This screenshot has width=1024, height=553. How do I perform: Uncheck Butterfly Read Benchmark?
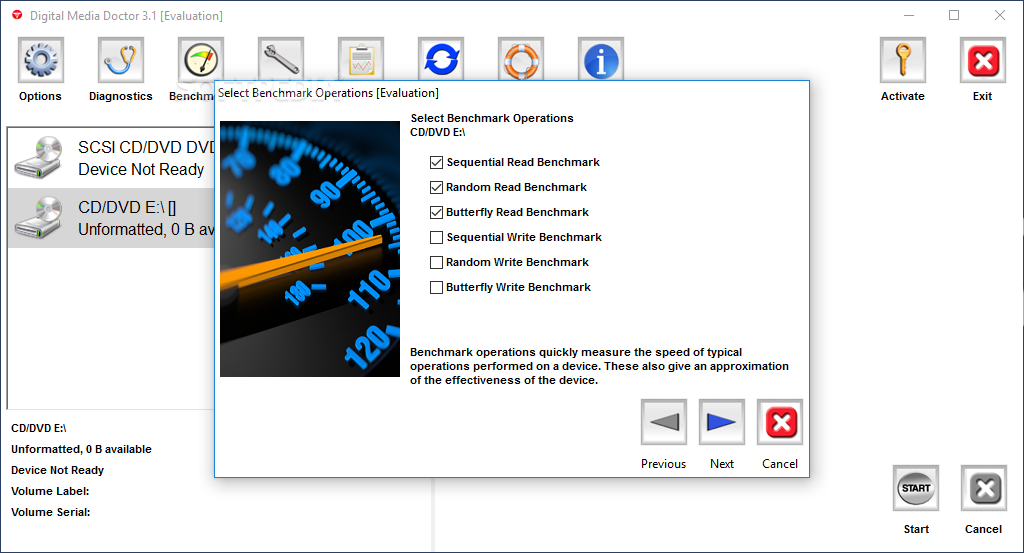[436, 212]
